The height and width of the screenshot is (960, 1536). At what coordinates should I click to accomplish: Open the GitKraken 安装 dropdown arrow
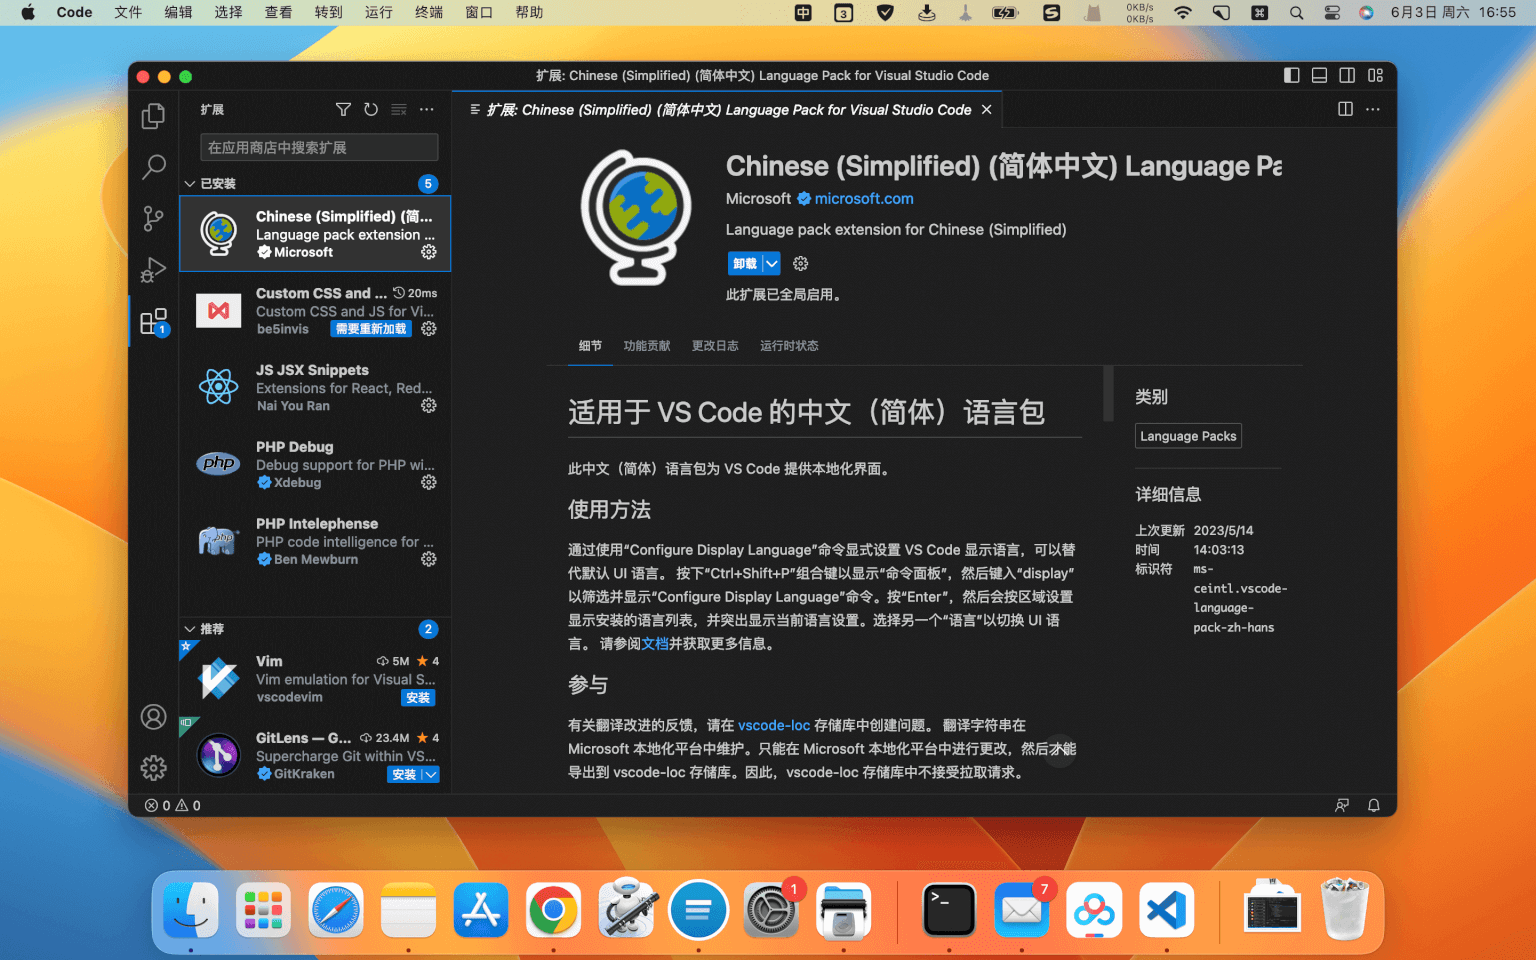[432, 774]
